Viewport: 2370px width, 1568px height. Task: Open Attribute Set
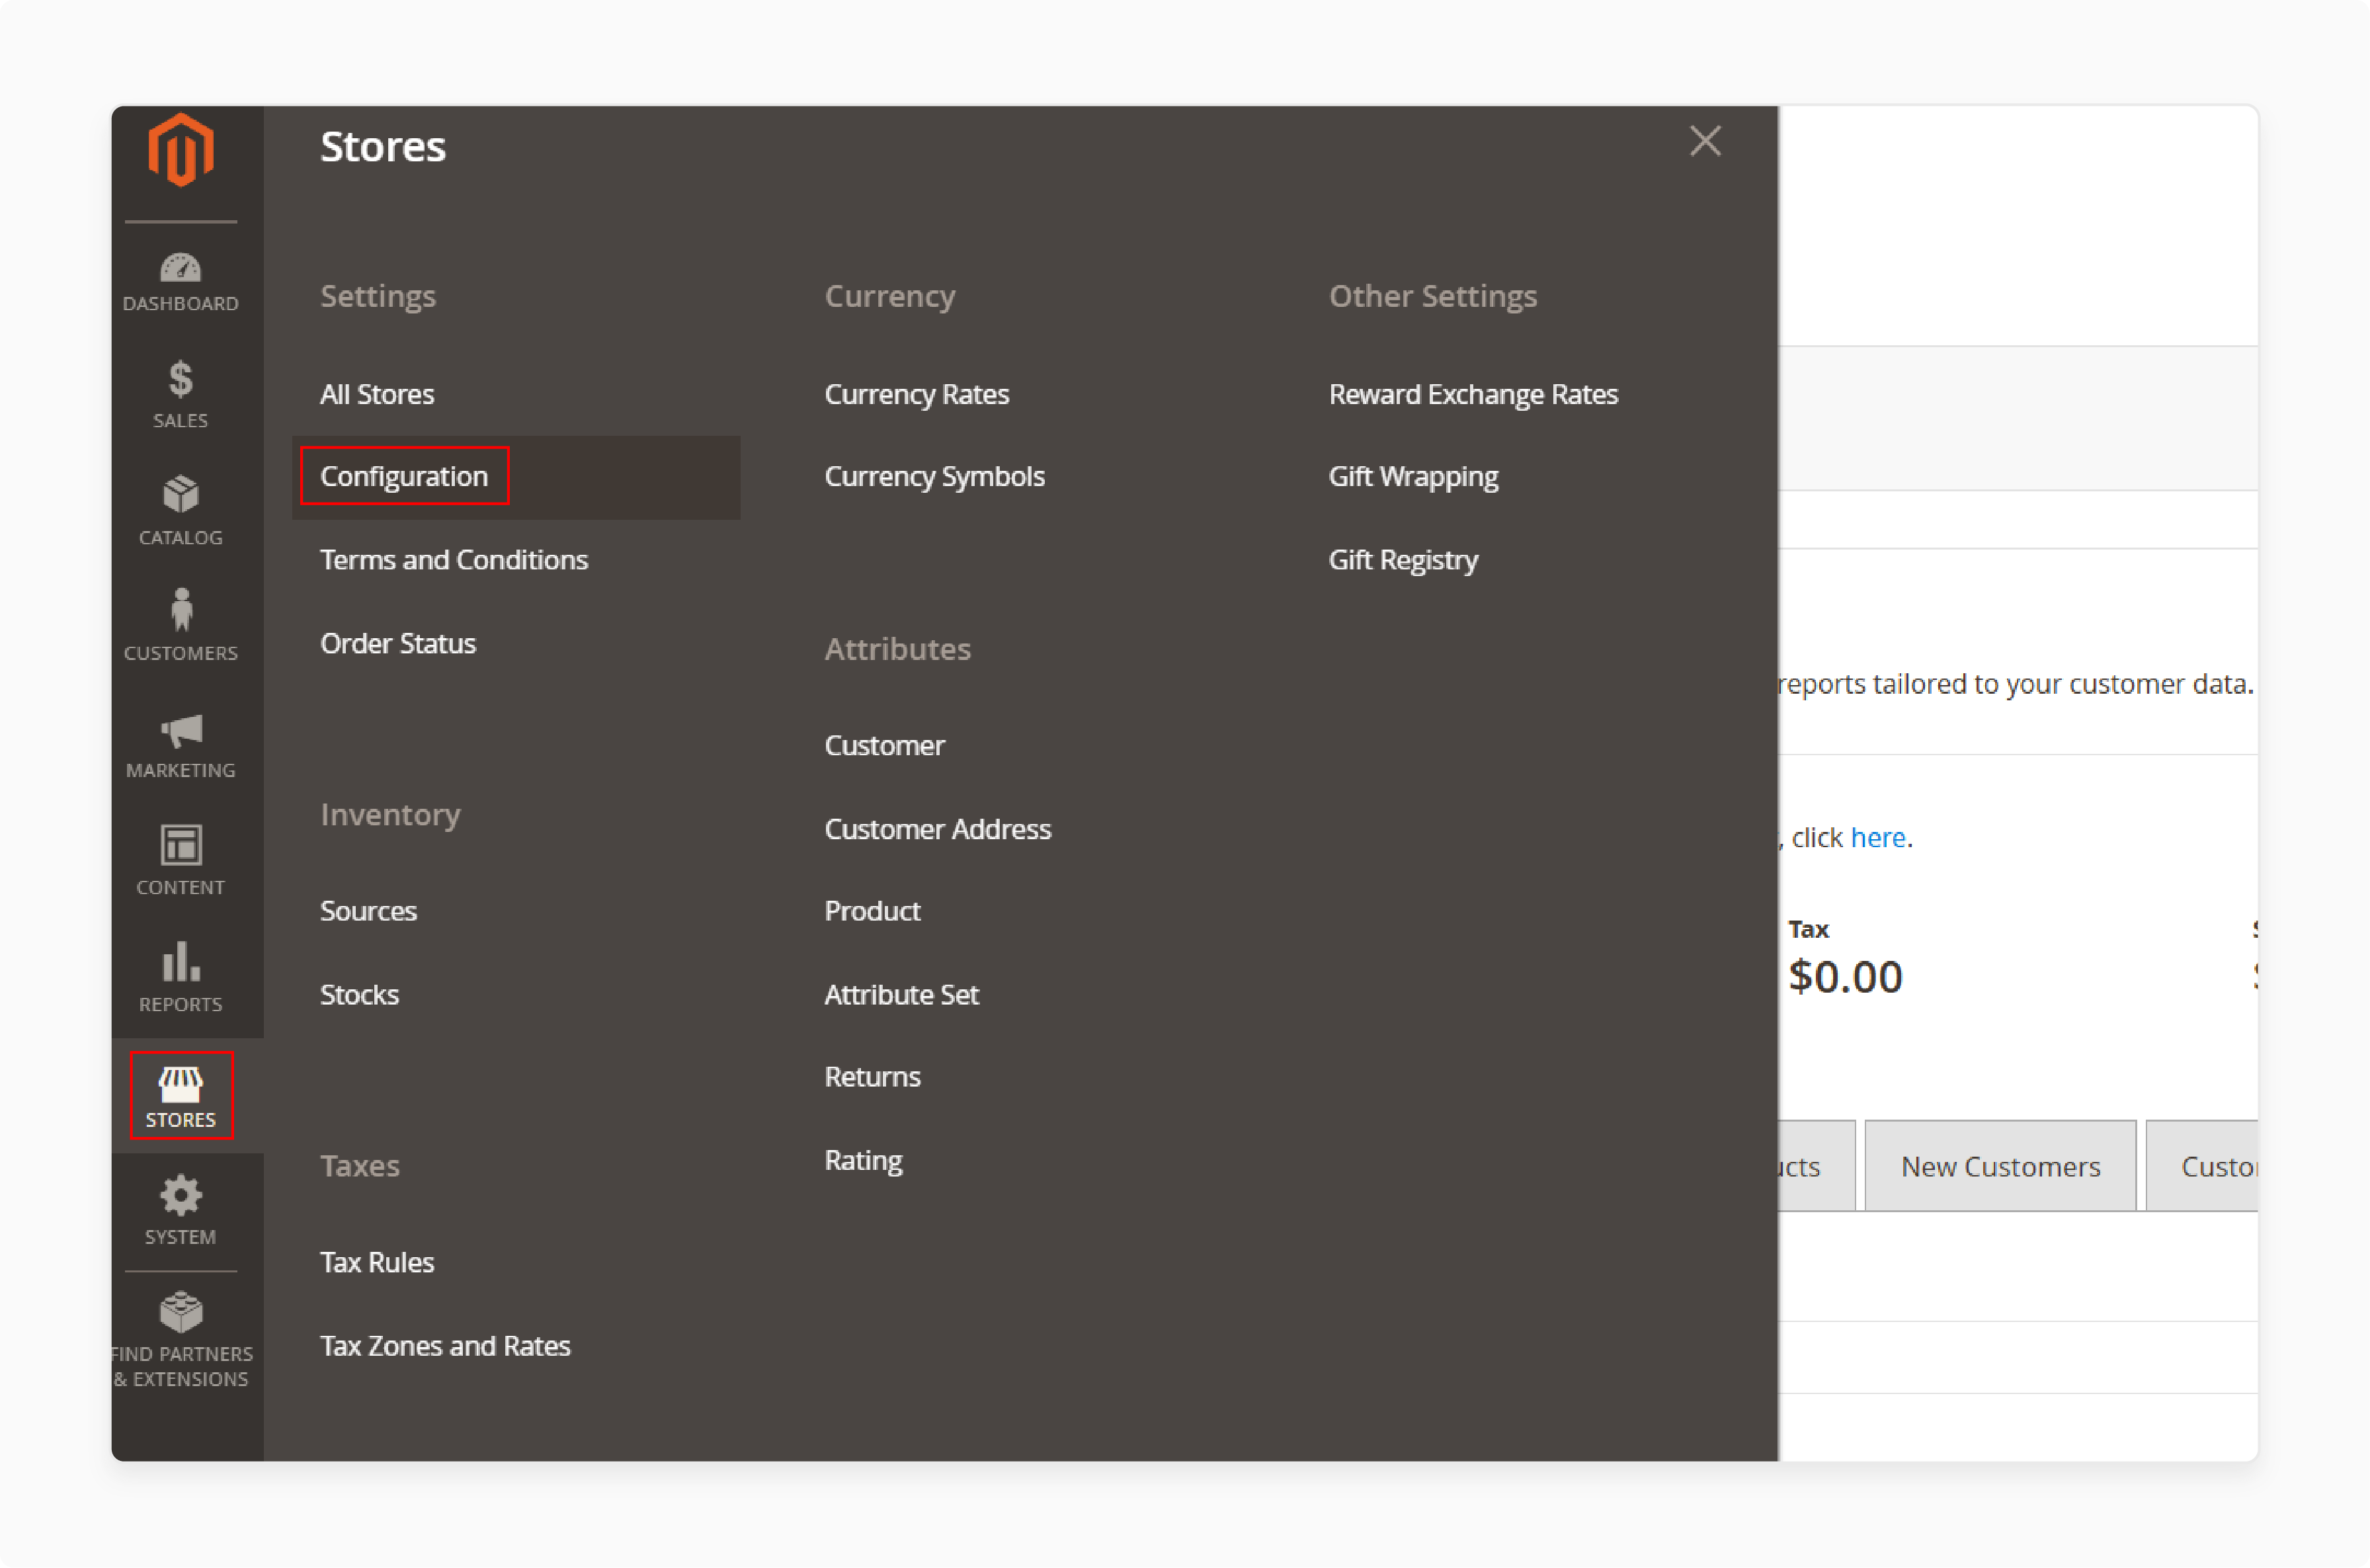point(902,995)
